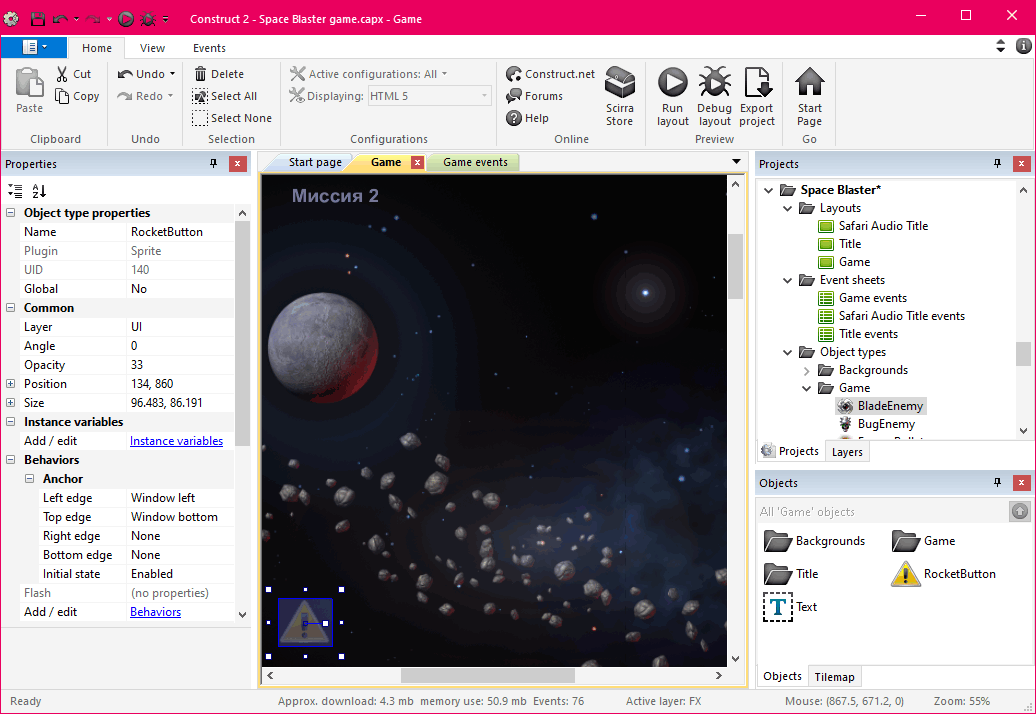Click Debug layout bug icon
1036x714 pixels.
(714, 83)
